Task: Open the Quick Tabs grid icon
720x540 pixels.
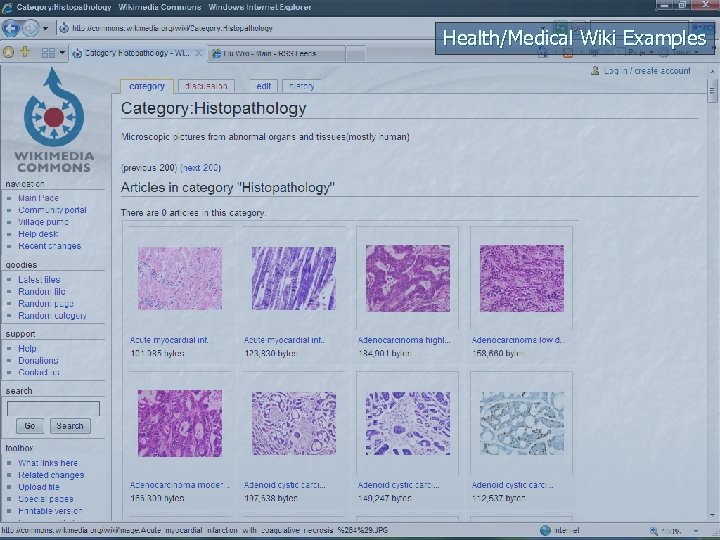Action: (48, 53)
